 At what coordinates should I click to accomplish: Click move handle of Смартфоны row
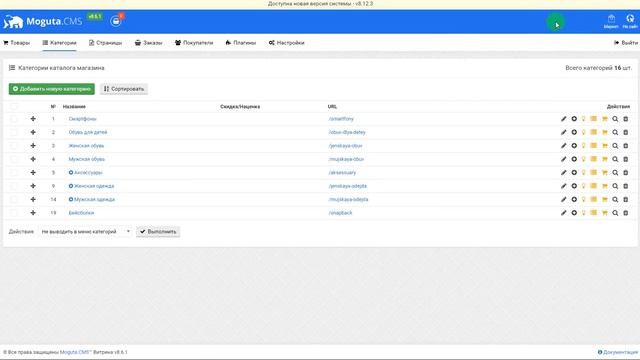click(33, 119)
